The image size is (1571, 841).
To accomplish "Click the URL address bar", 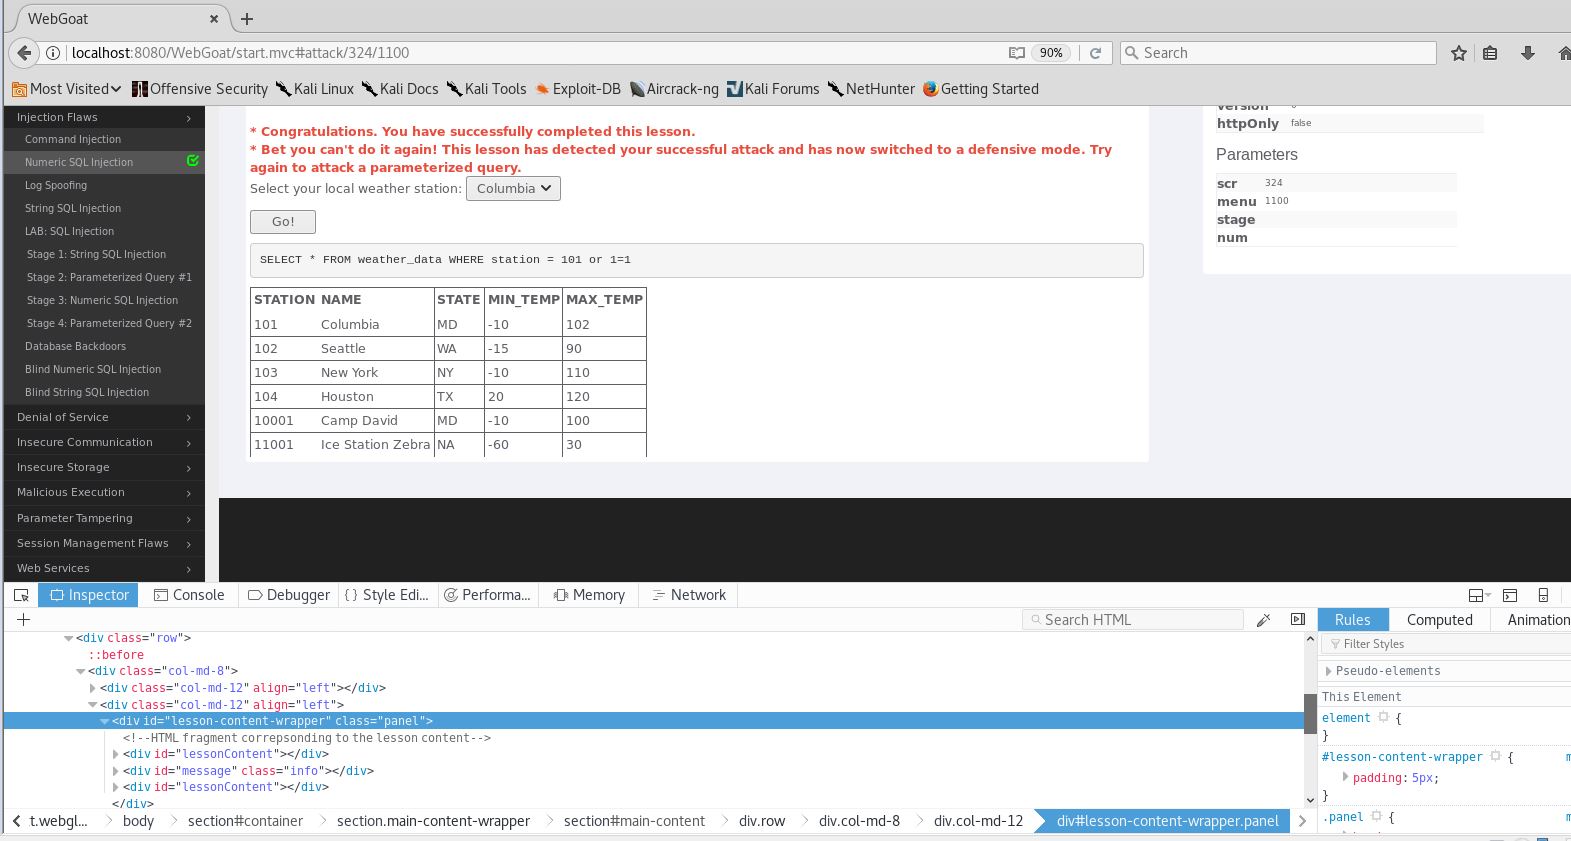I will click(535, 53).
